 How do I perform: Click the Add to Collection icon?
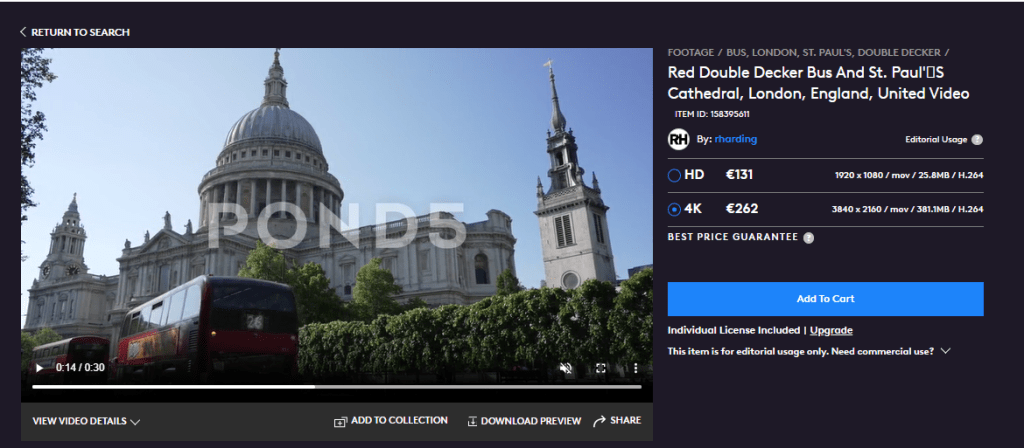340,421
